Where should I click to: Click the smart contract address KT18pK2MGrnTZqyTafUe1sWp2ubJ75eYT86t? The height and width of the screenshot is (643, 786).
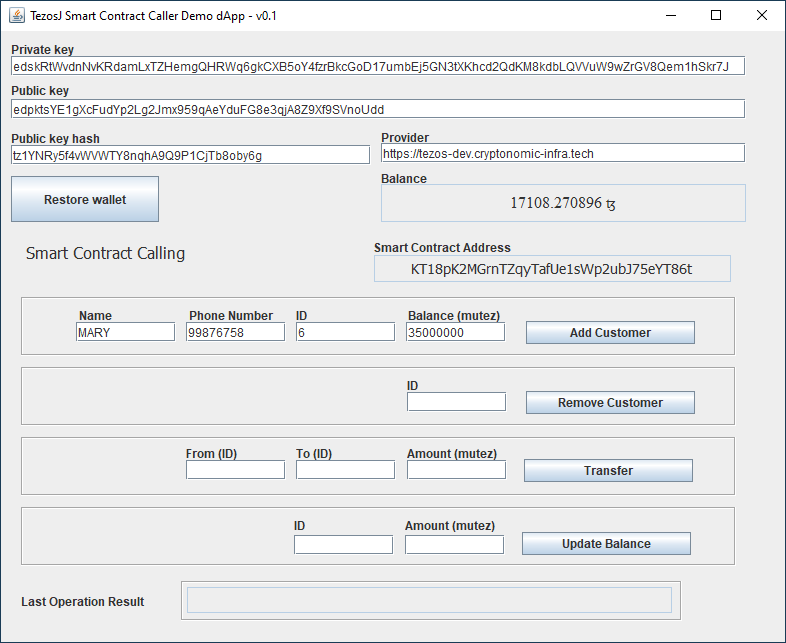[551, 269]
